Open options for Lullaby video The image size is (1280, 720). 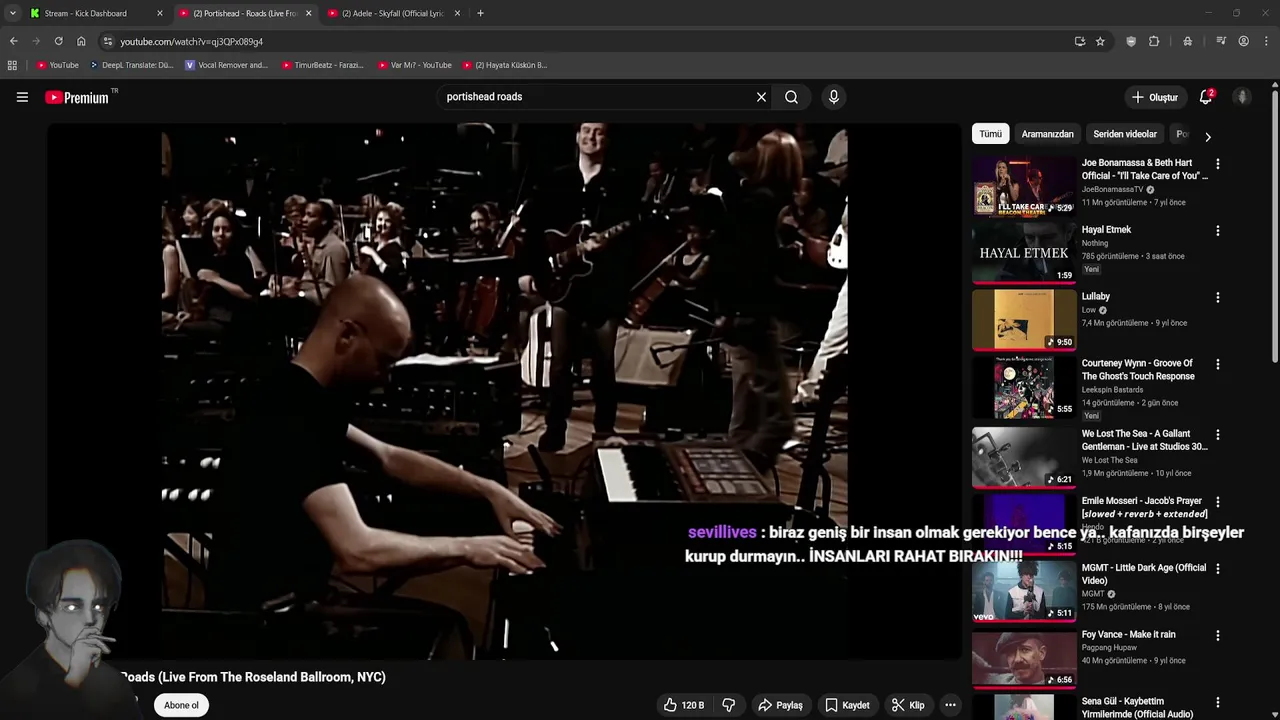(x=1217, y=298)
